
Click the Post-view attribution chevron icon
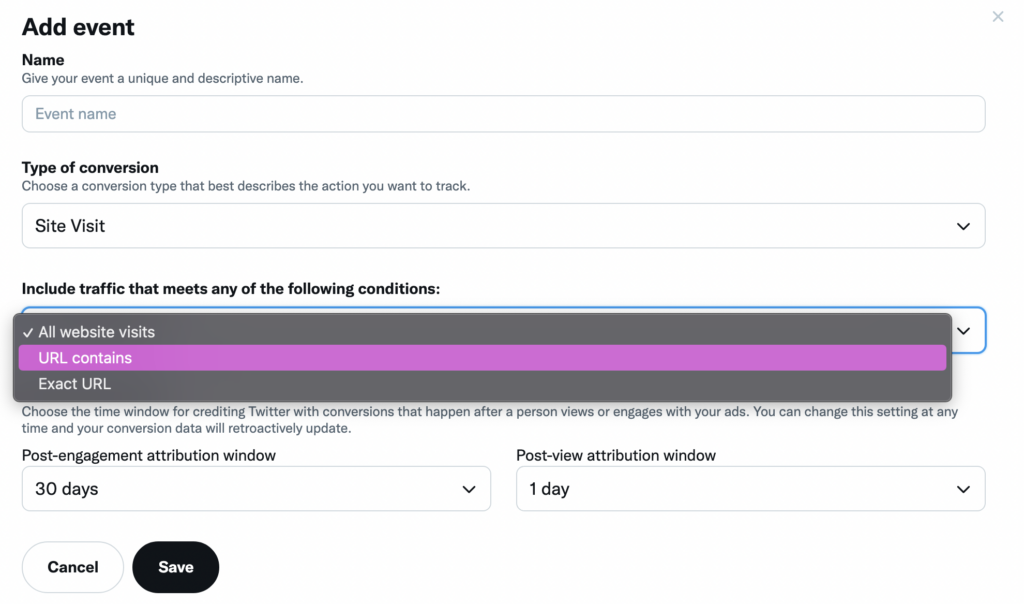pyautogui.click(x=964, y=489)
